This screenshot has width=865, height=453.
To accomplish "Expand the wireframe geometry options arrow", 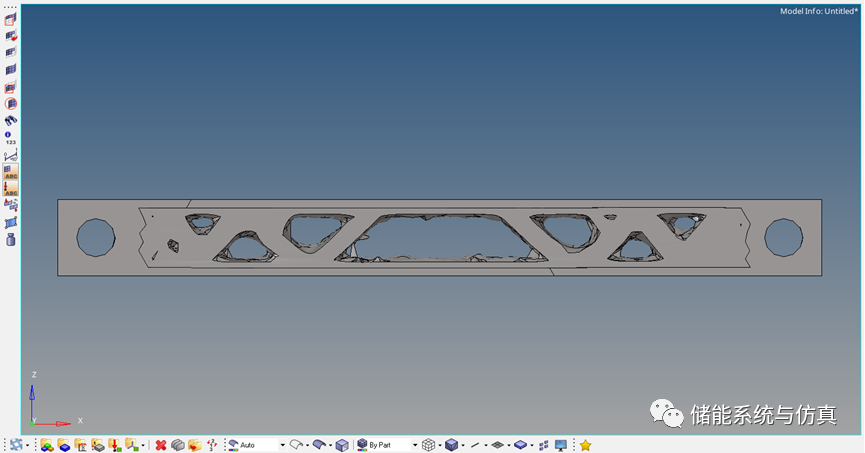I will click(x=307, y=445).
